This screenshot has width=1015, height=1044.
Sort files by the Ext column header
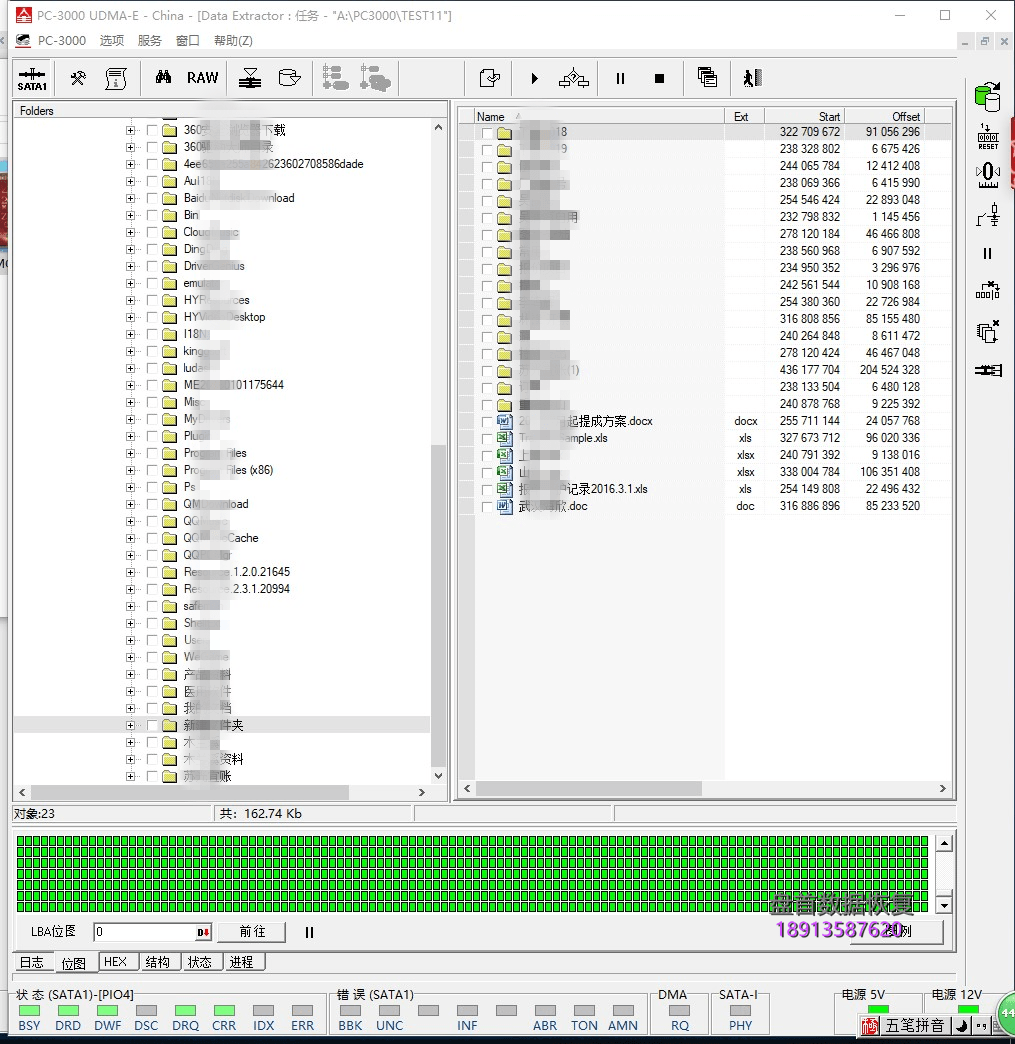point(744,117)
